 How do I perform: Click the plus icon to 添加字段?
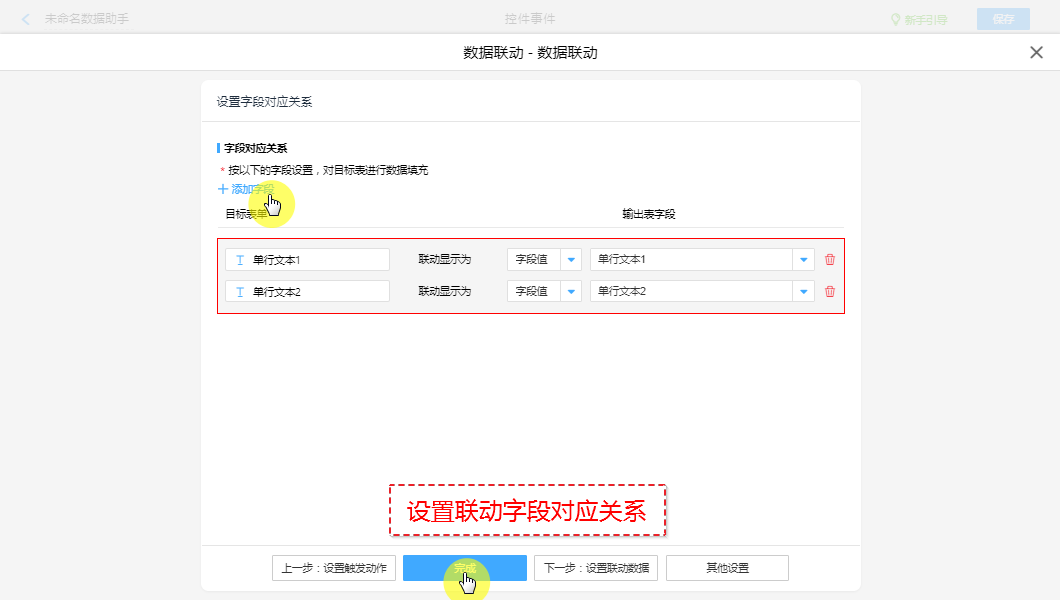coord(223,189)
